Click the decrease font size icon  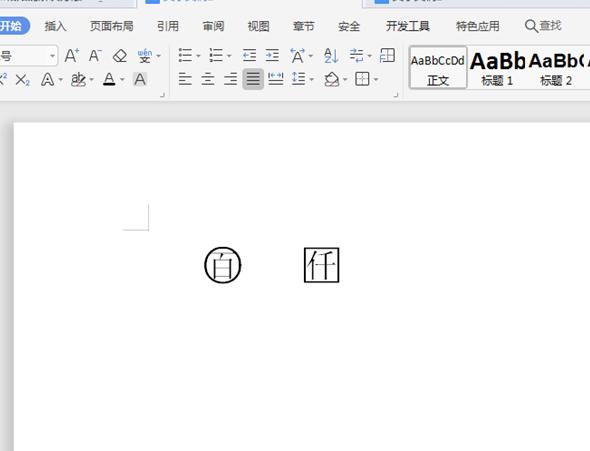(x=95, y=56)
